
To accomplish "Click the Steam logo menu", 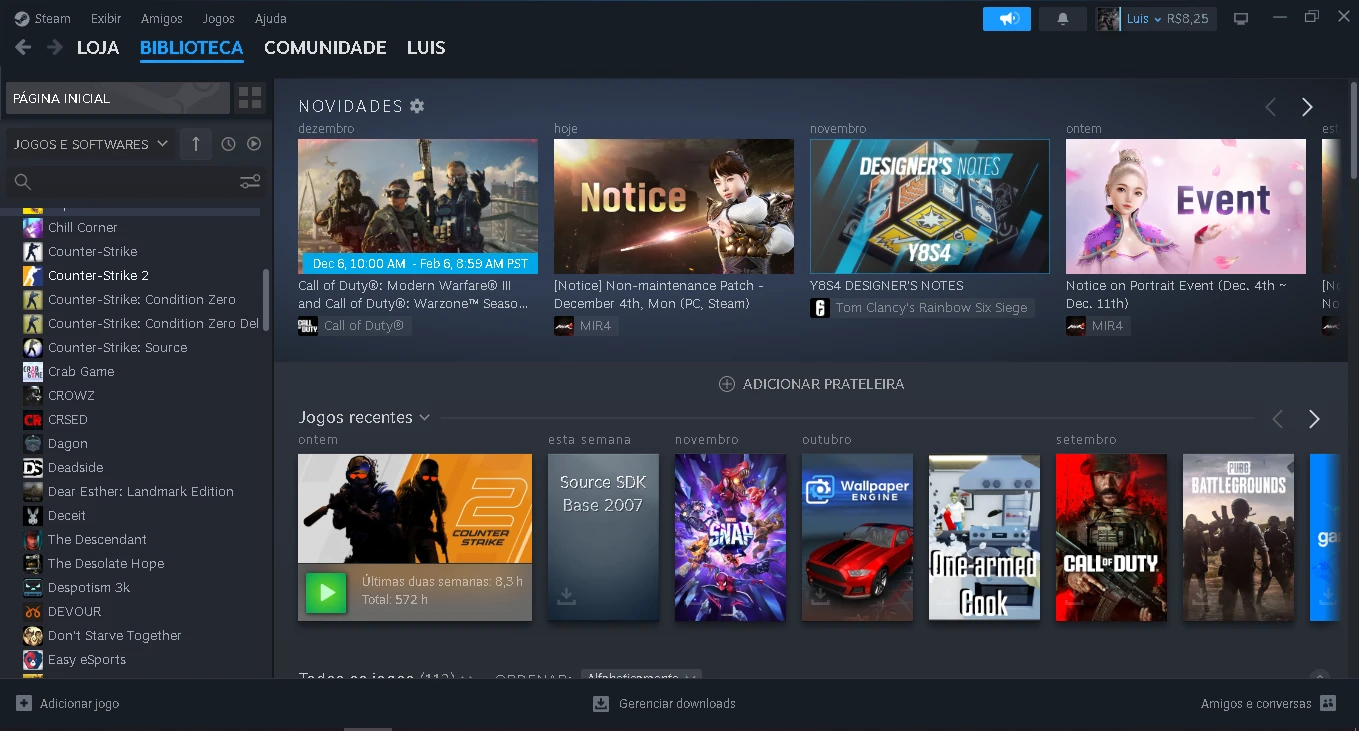I will (21, 18).
